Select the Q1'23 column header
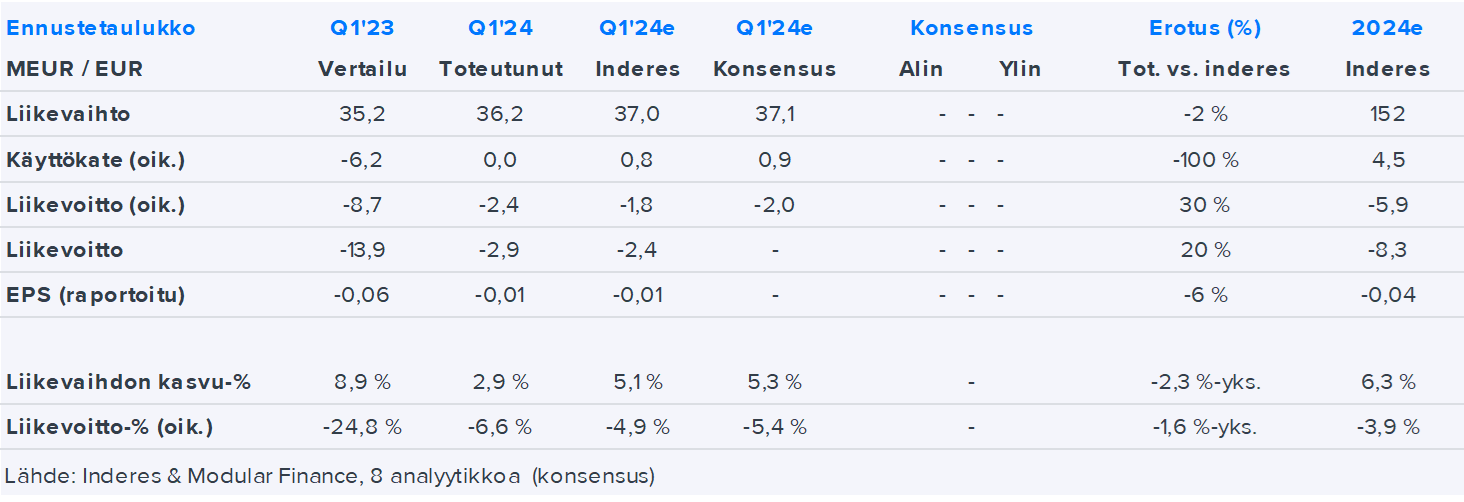This screenshot has height=502, width=1464. [x=361, y=28]
